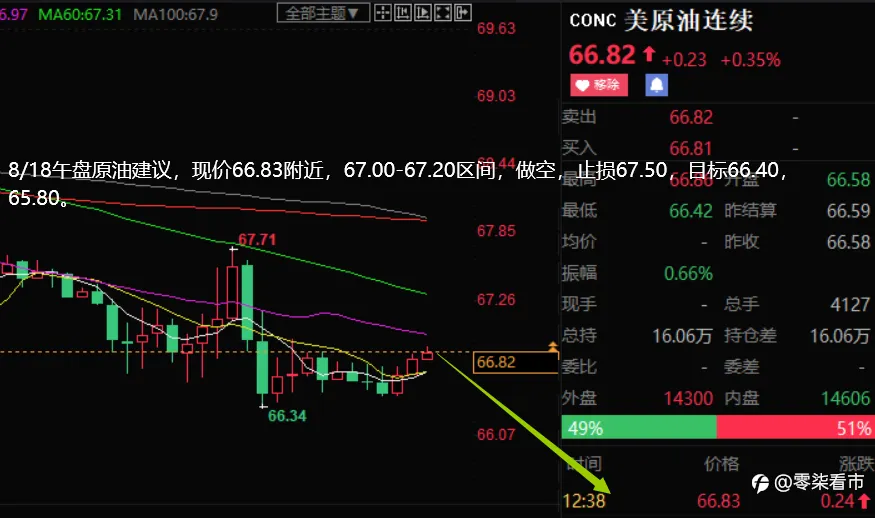Click the collapse side panel icon
This screenshot has width=875, height=518.
[463, 13]
